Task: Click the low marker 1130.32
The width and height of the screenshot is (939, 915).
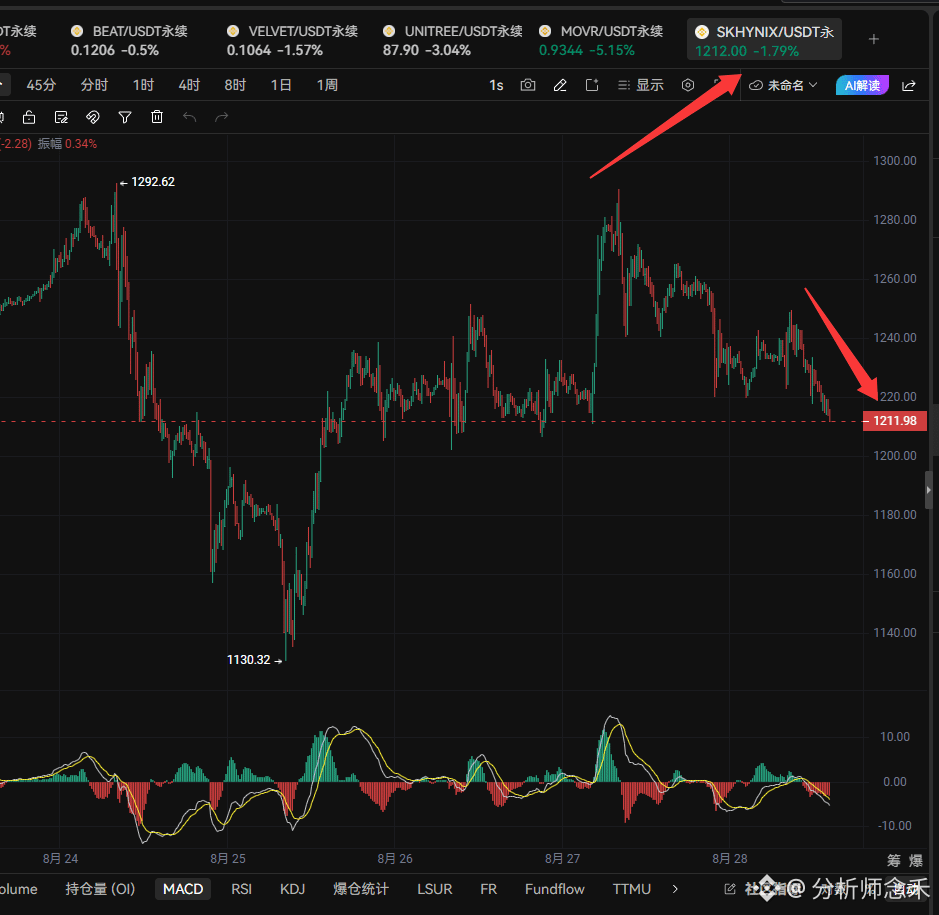Action: tap(249, 660)
